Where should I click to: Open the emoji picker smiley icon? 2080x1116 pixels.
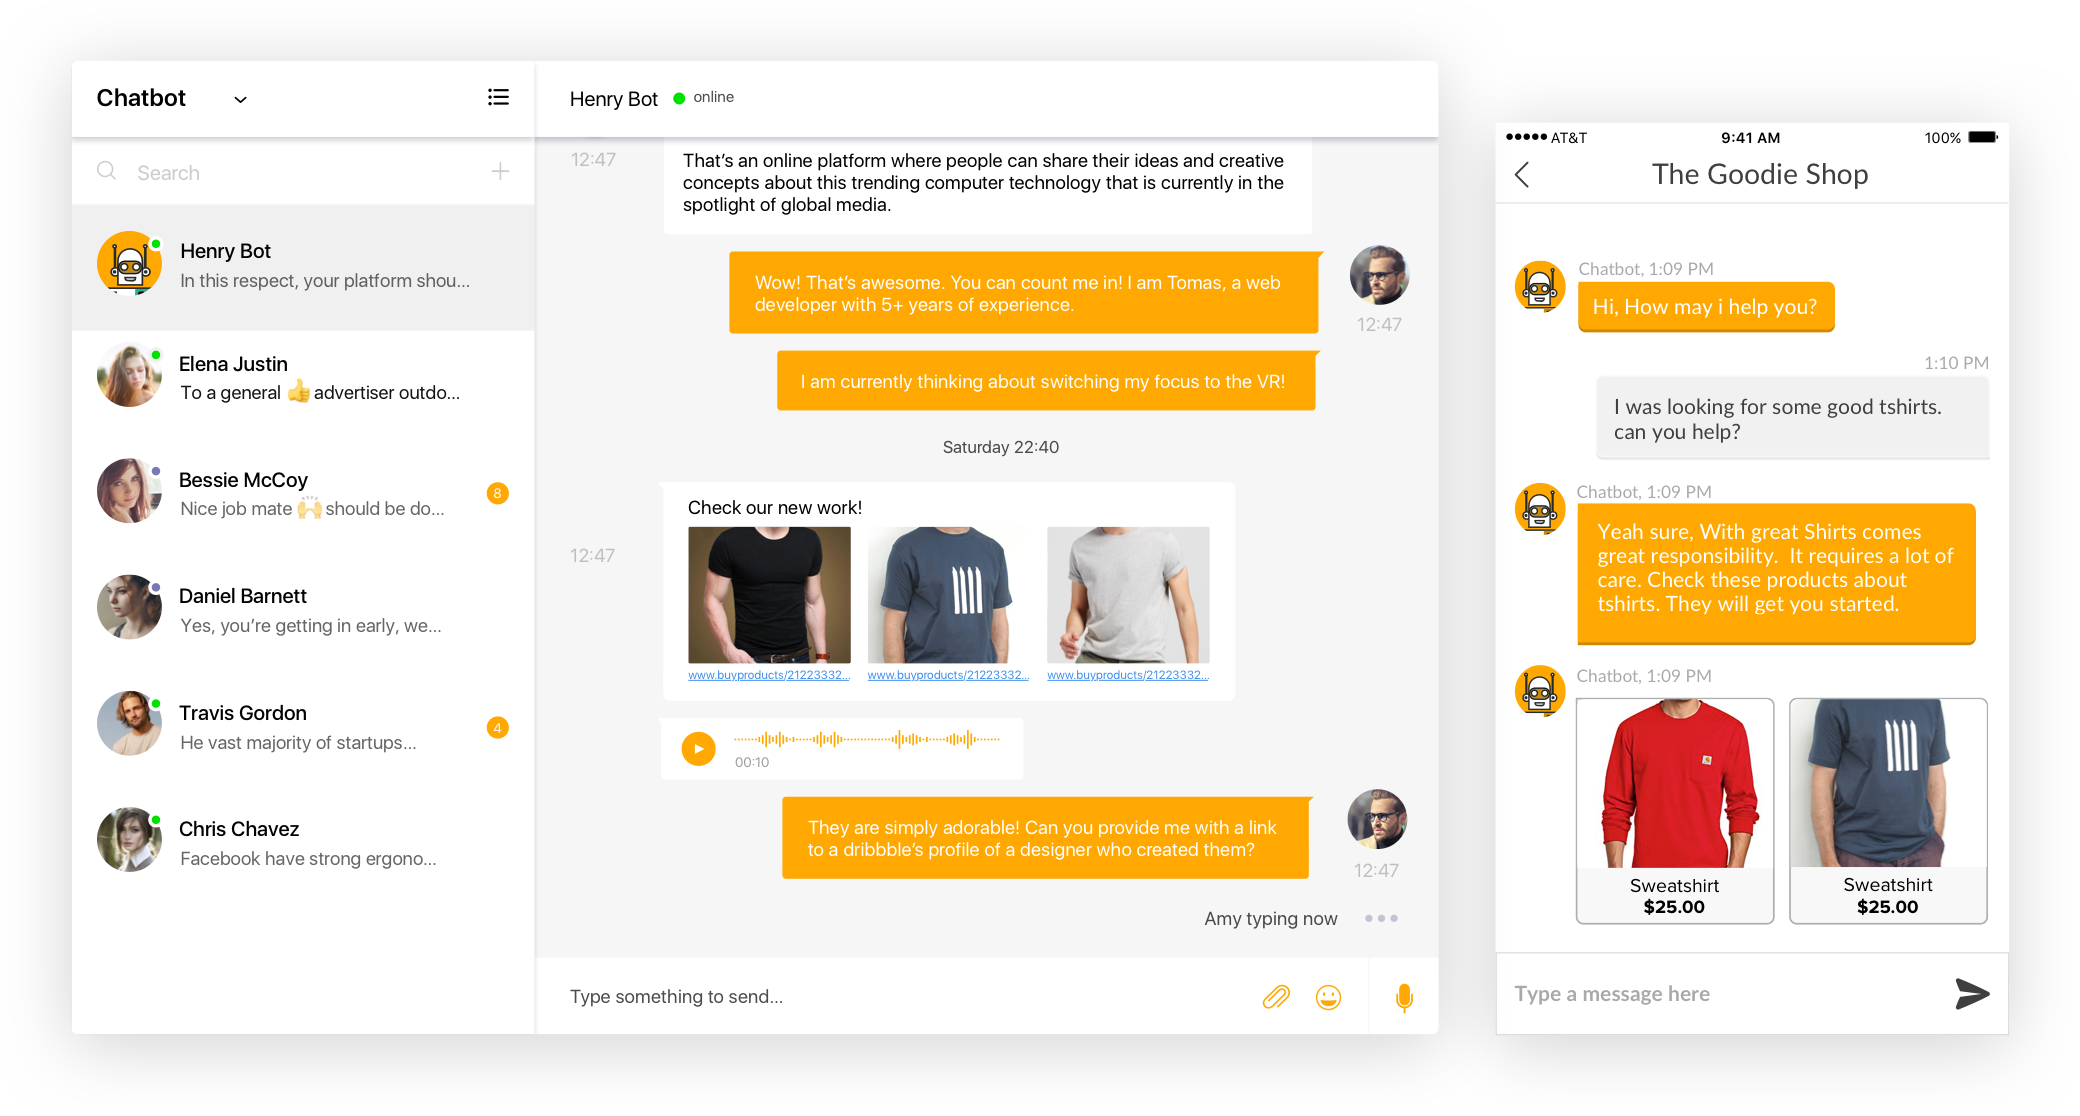pos(1328,997)
